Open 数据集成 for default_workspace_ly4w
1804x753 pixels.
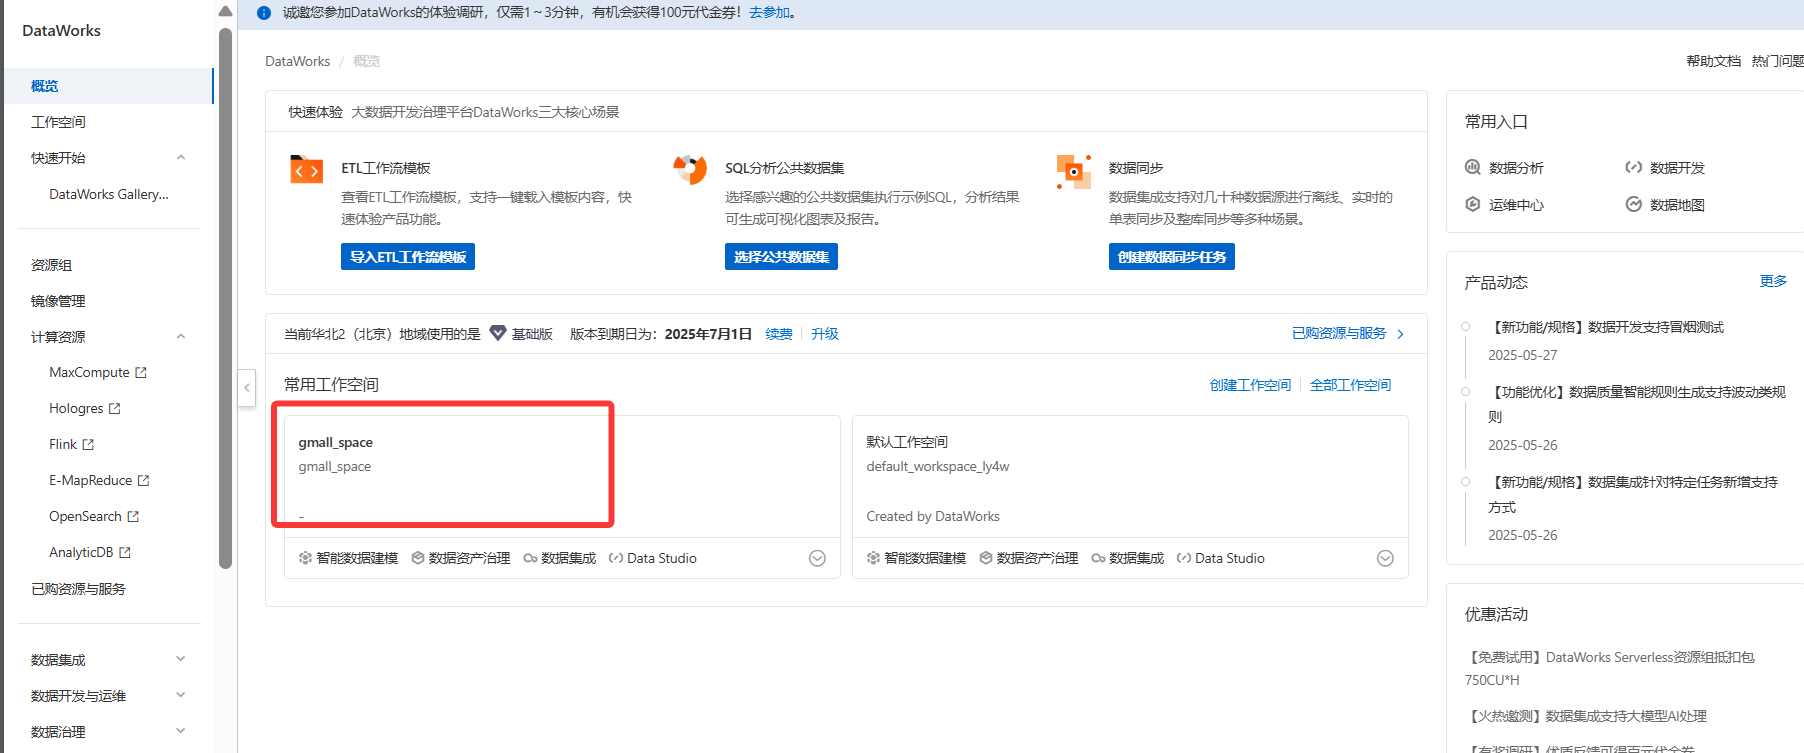pyautogui.click(x=1128, y=558)
